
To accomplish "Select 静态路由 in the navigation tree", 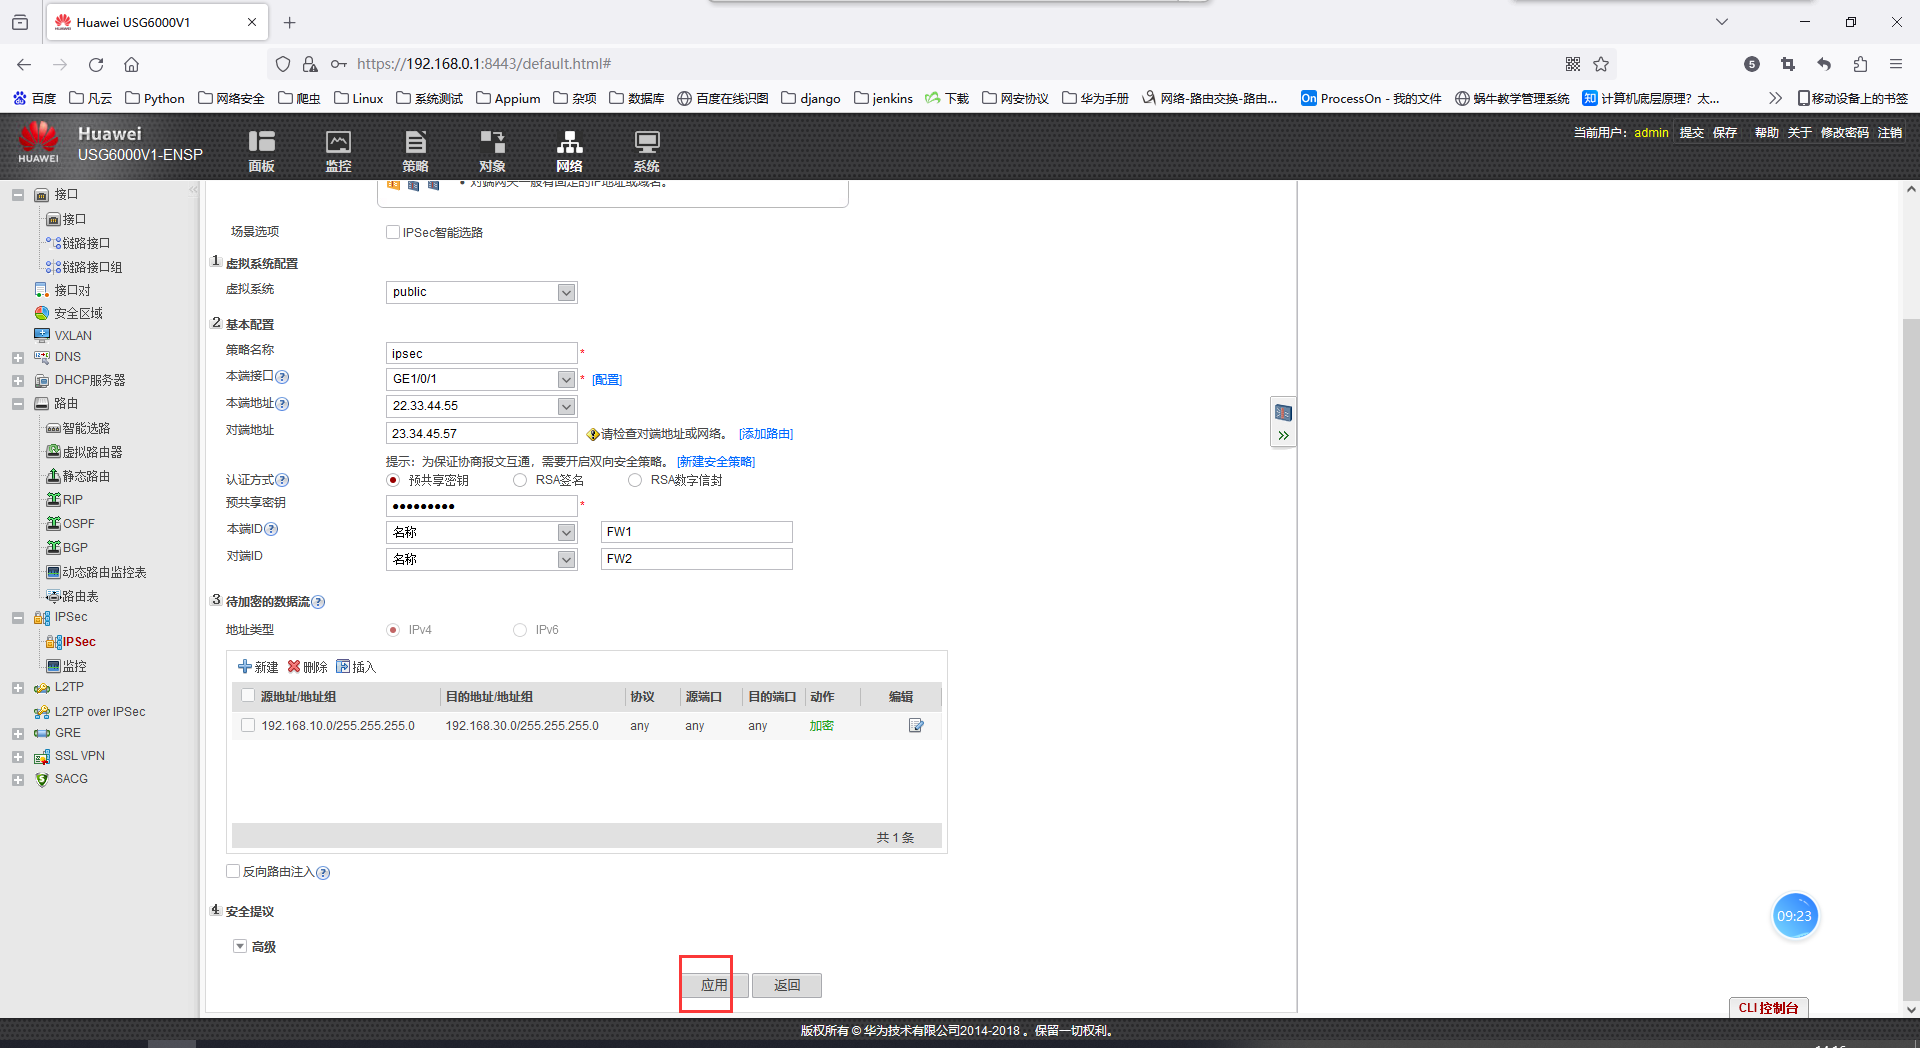I will pos(86,476).
